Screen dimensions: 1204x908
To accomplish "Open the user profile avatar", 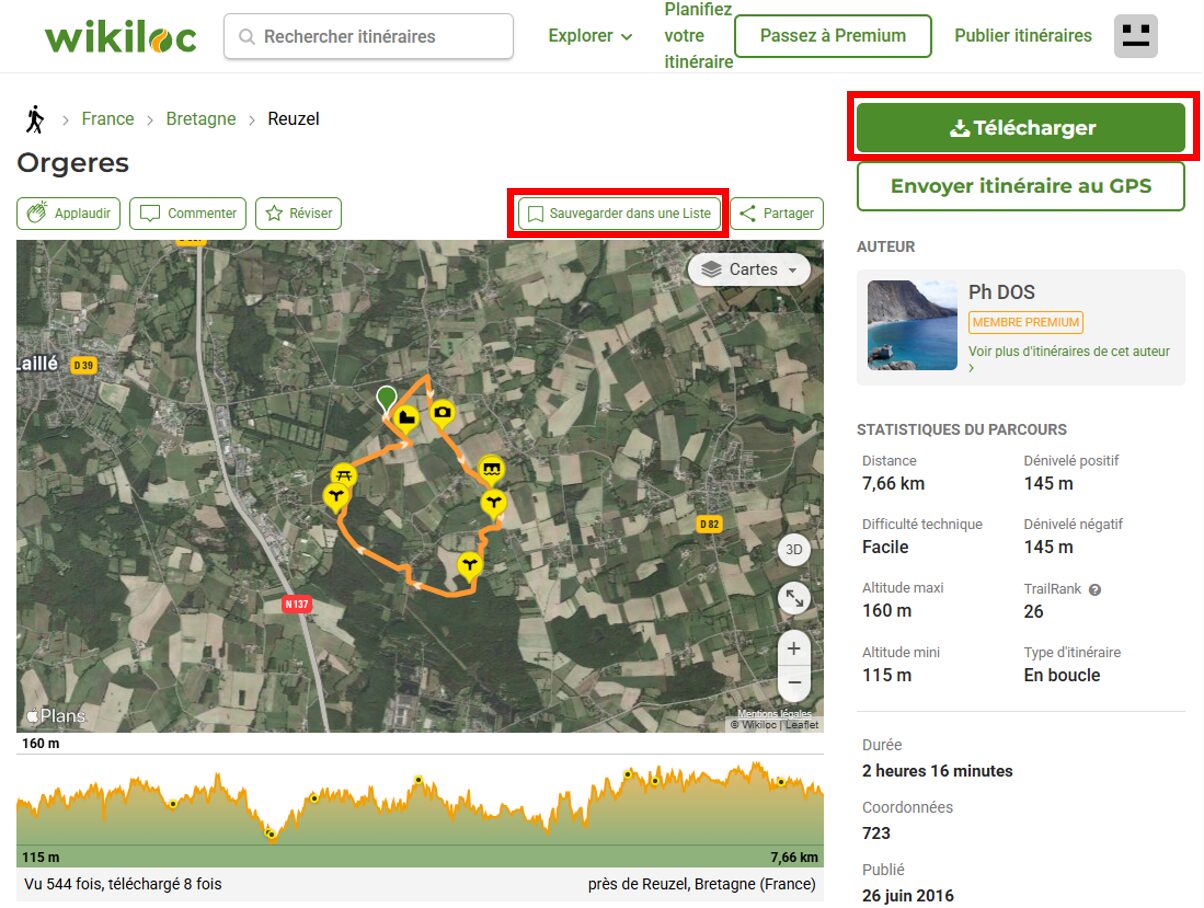I will (x=1135, y=36).
